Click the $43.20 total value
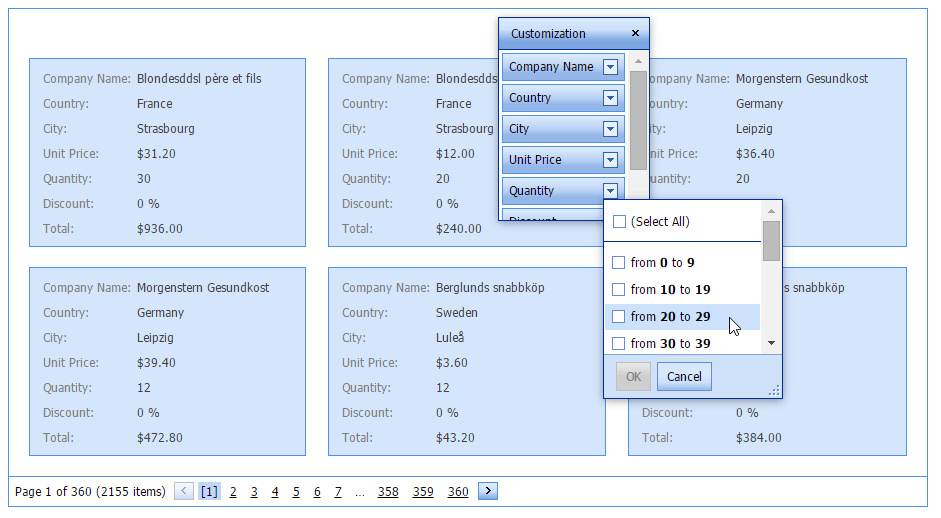 point(455,438)
